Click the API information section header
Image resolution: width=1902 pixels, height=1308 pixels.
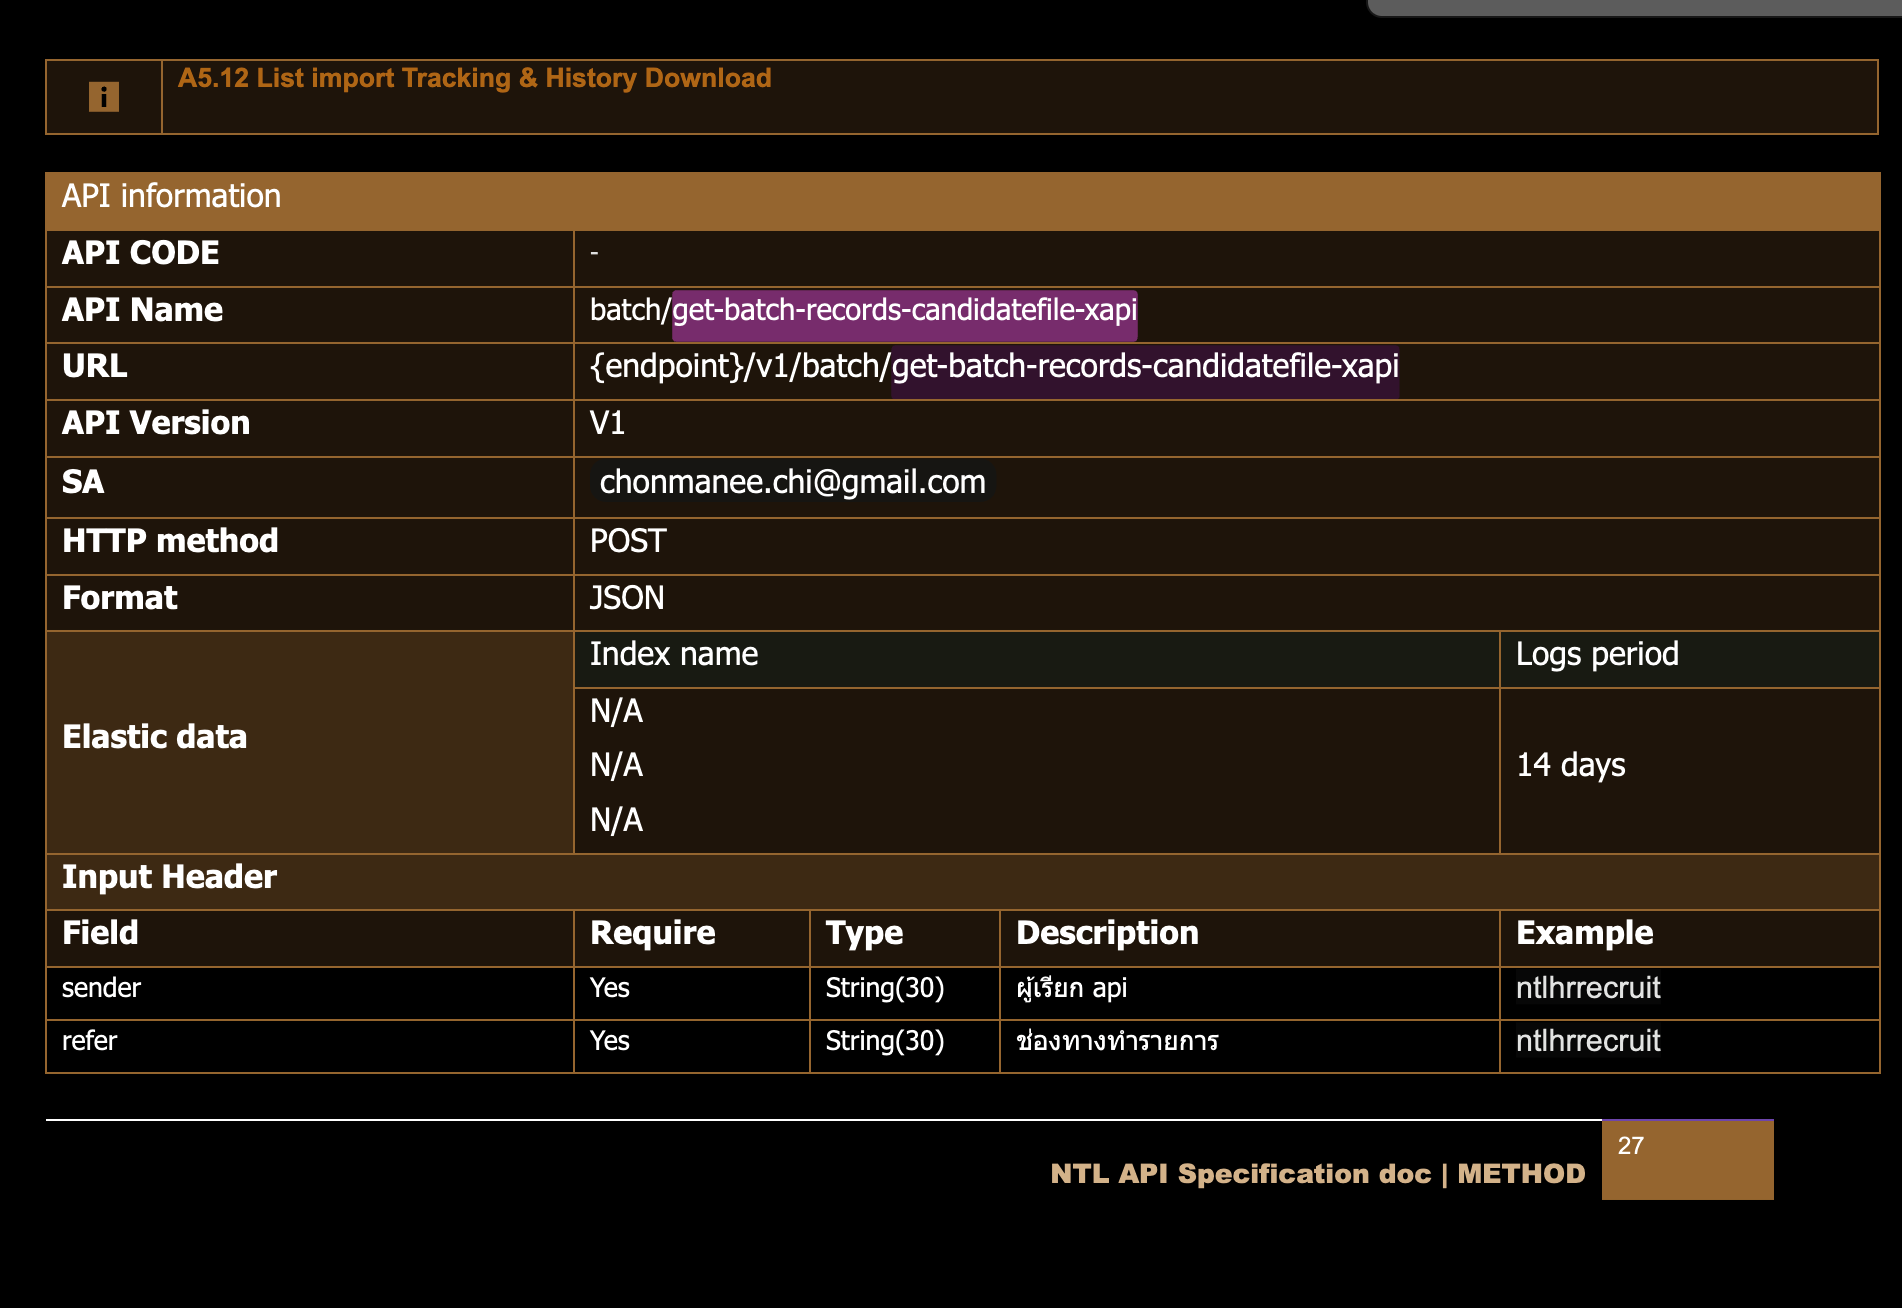171,197
